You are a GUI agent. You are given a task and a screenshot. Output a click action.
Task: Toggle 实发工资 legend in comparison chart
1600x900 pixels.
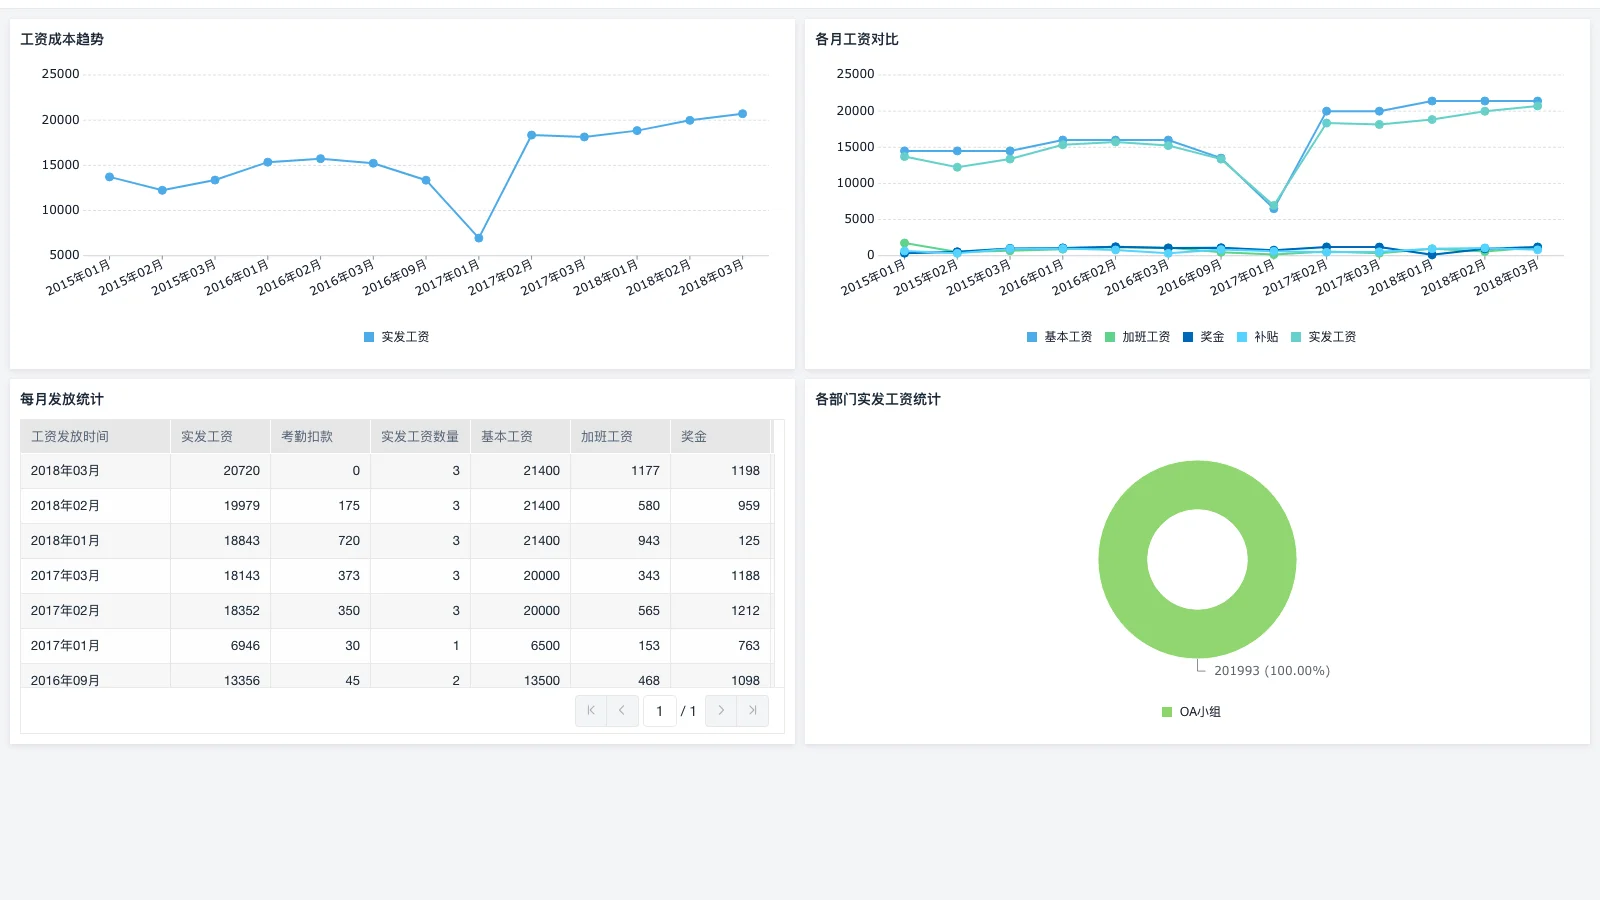pos(1323,337)
